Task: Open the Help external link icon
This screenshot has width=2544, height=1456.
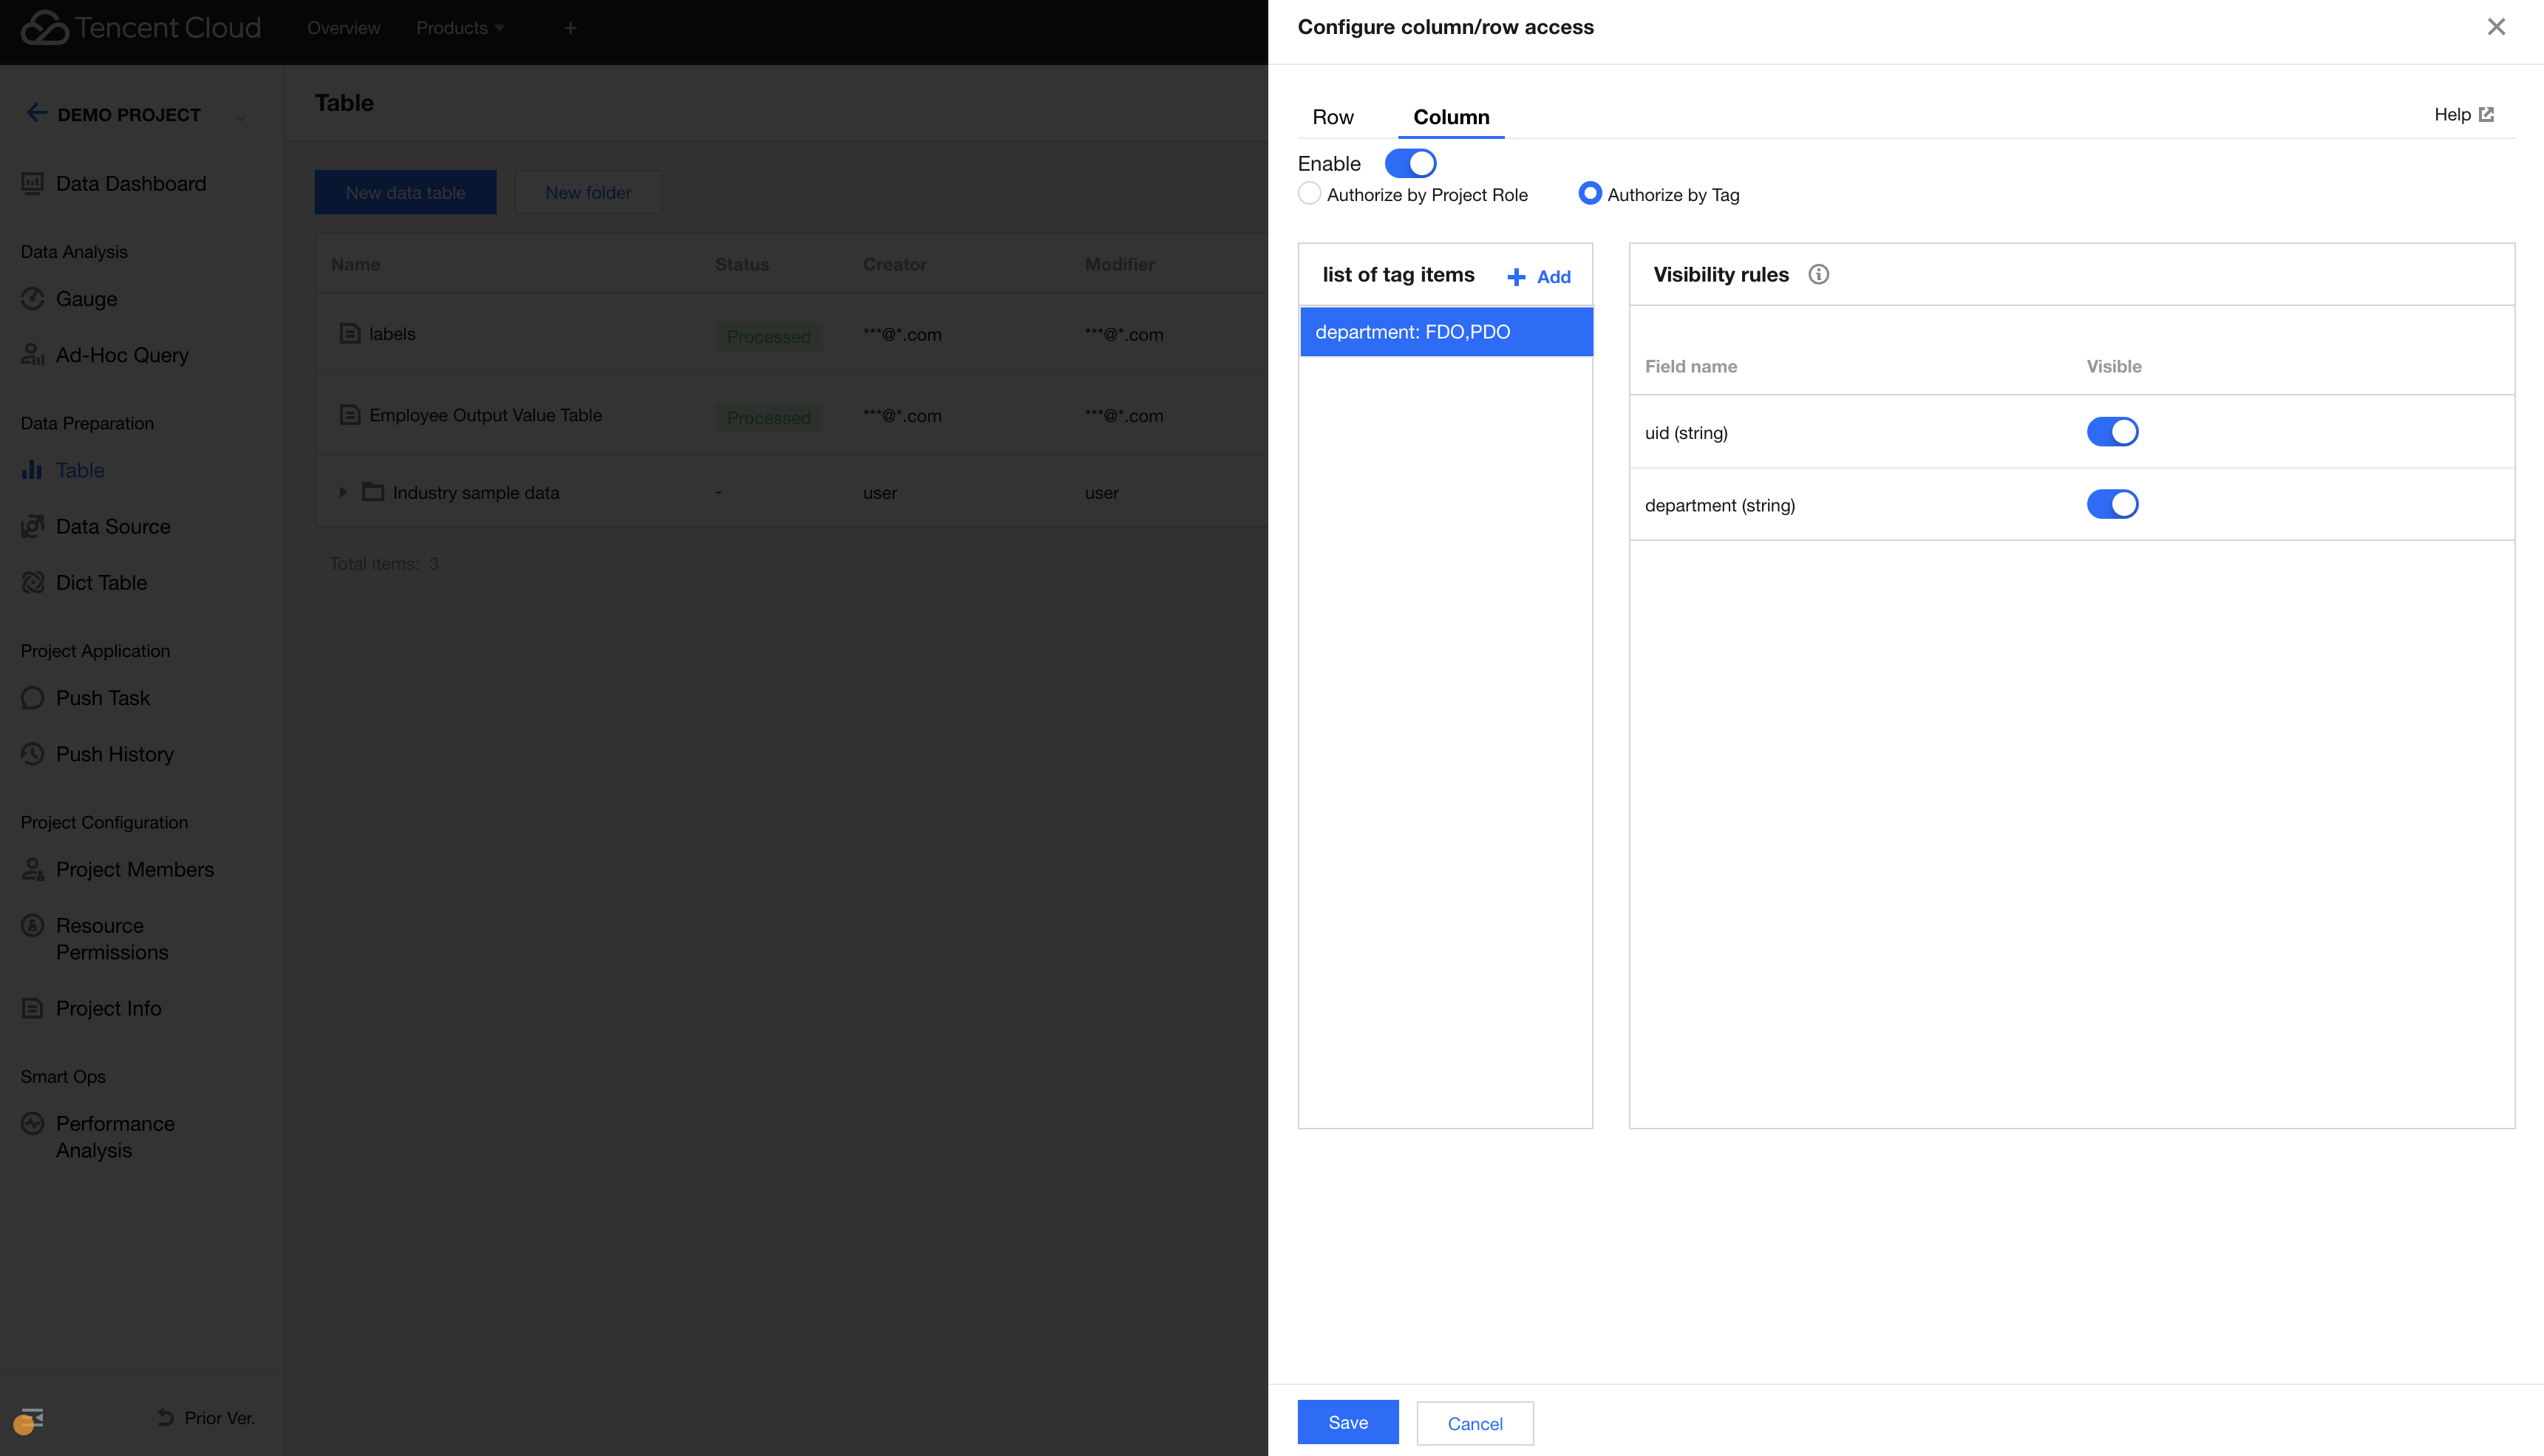Action: point(2486,114)
